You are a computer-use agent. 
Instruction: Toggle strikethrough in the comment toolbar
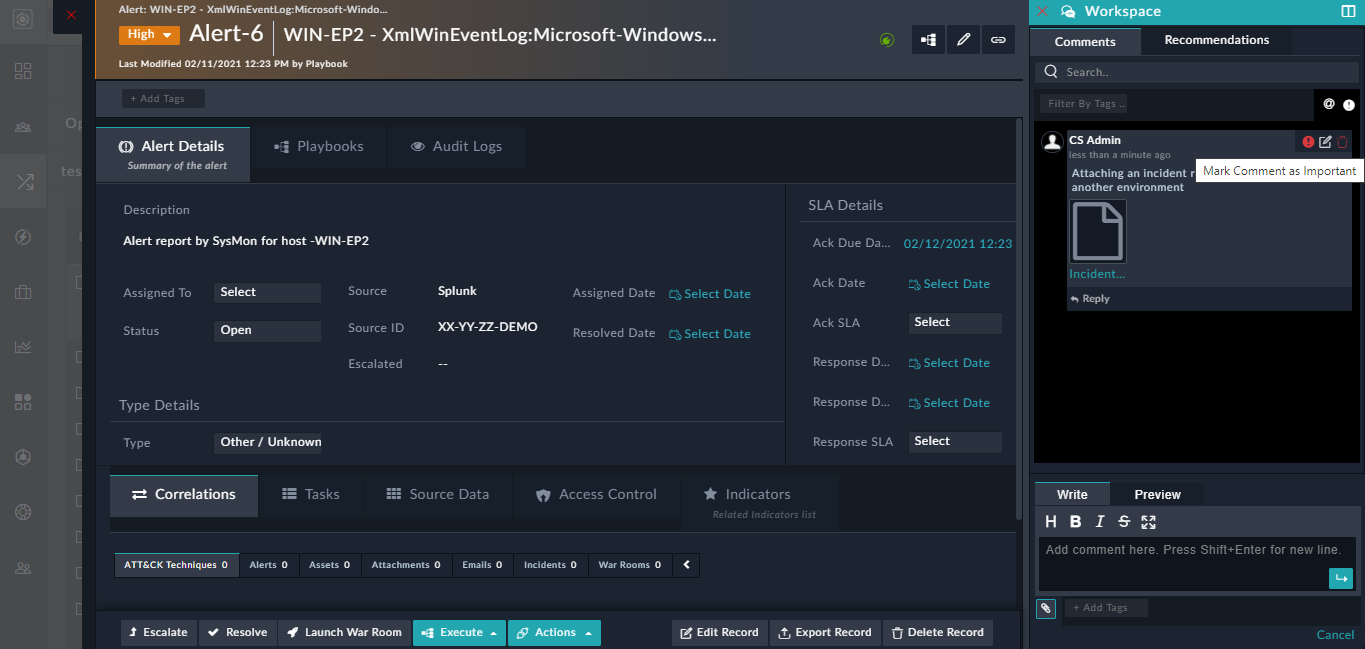click(1123, 521)
